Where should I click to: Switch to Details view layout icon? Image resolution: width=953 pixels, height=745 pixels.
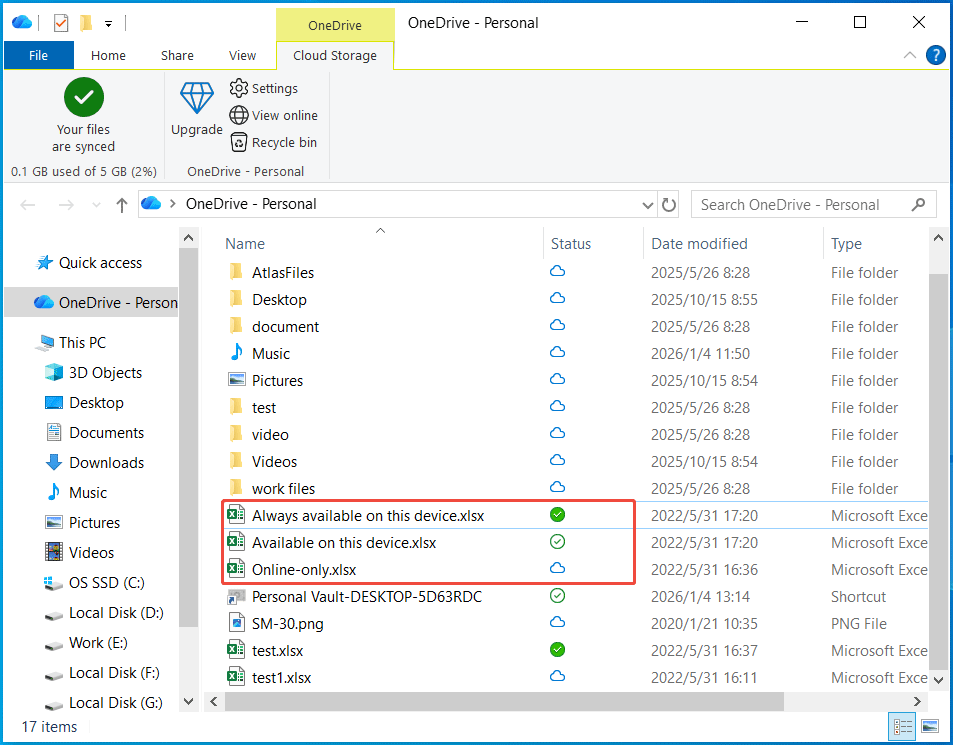(x=903, y=727)
